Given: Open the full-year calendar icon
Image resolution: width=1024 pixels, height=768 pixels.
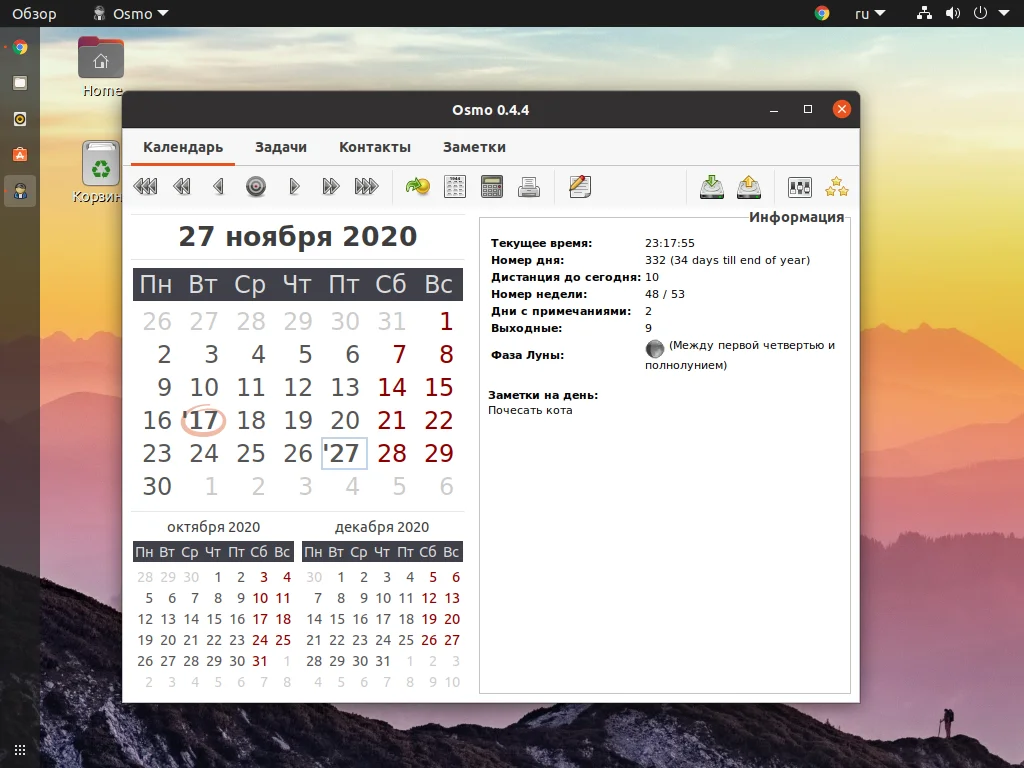Looking at the screenshot, I should coord(455,187).
